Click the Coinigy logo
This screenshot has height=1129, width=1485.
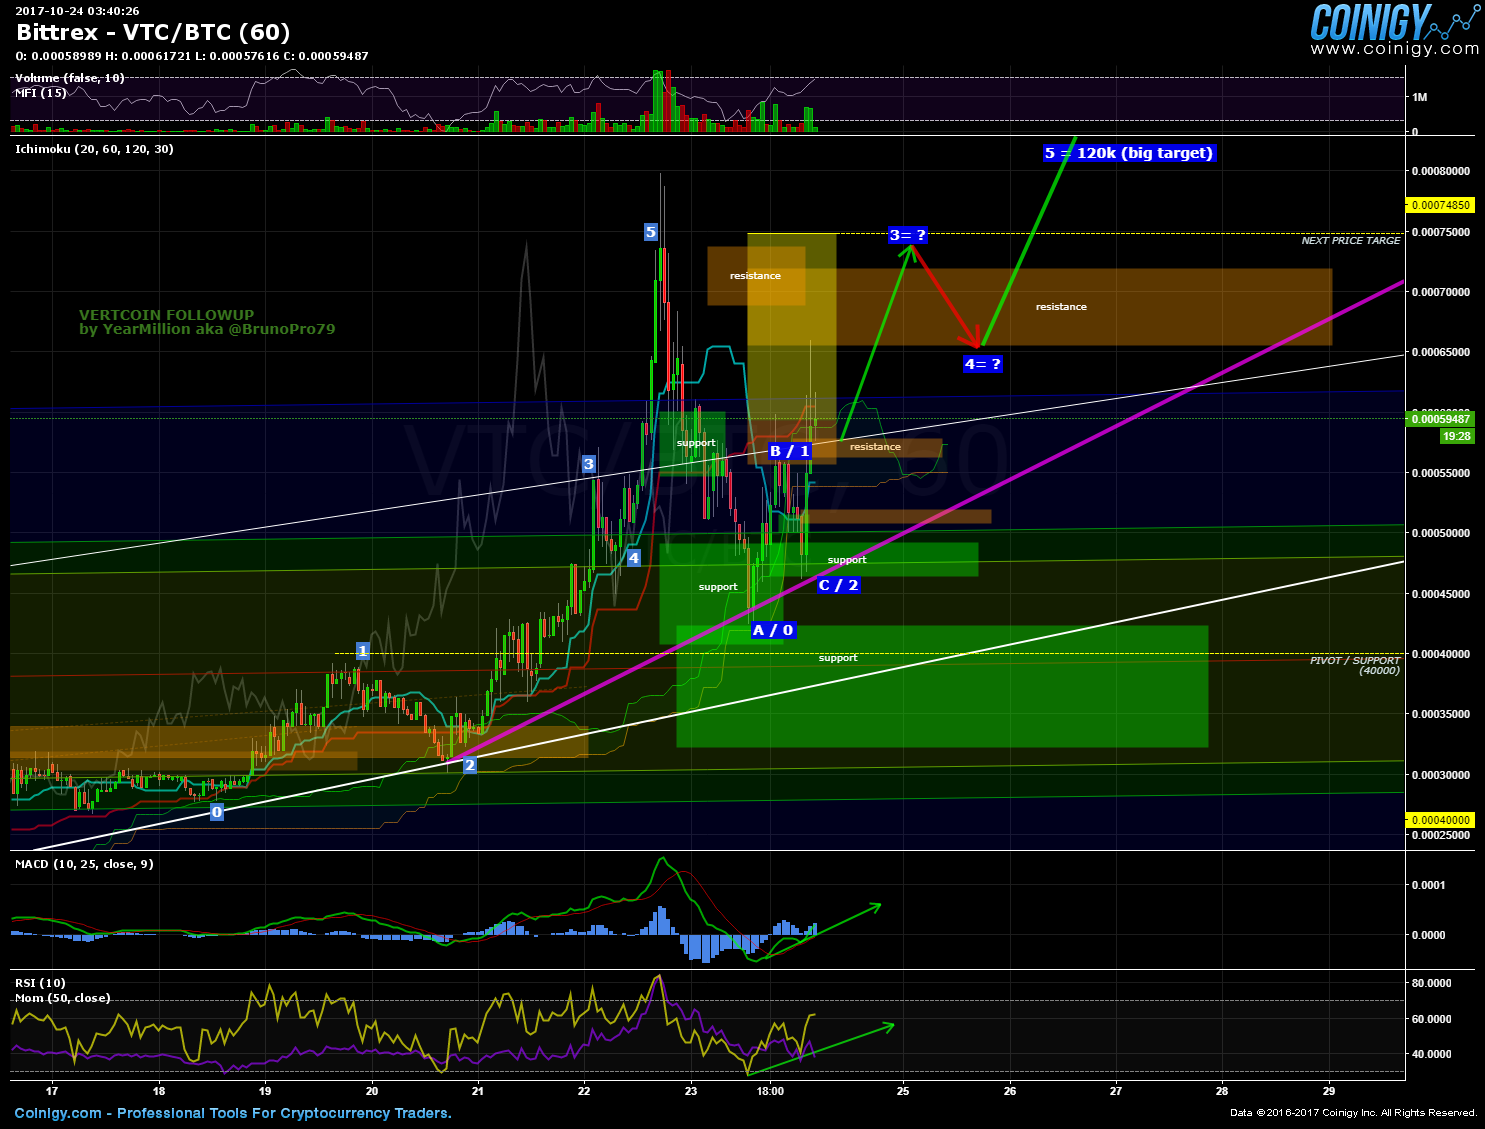click(x=1393, y=21)
